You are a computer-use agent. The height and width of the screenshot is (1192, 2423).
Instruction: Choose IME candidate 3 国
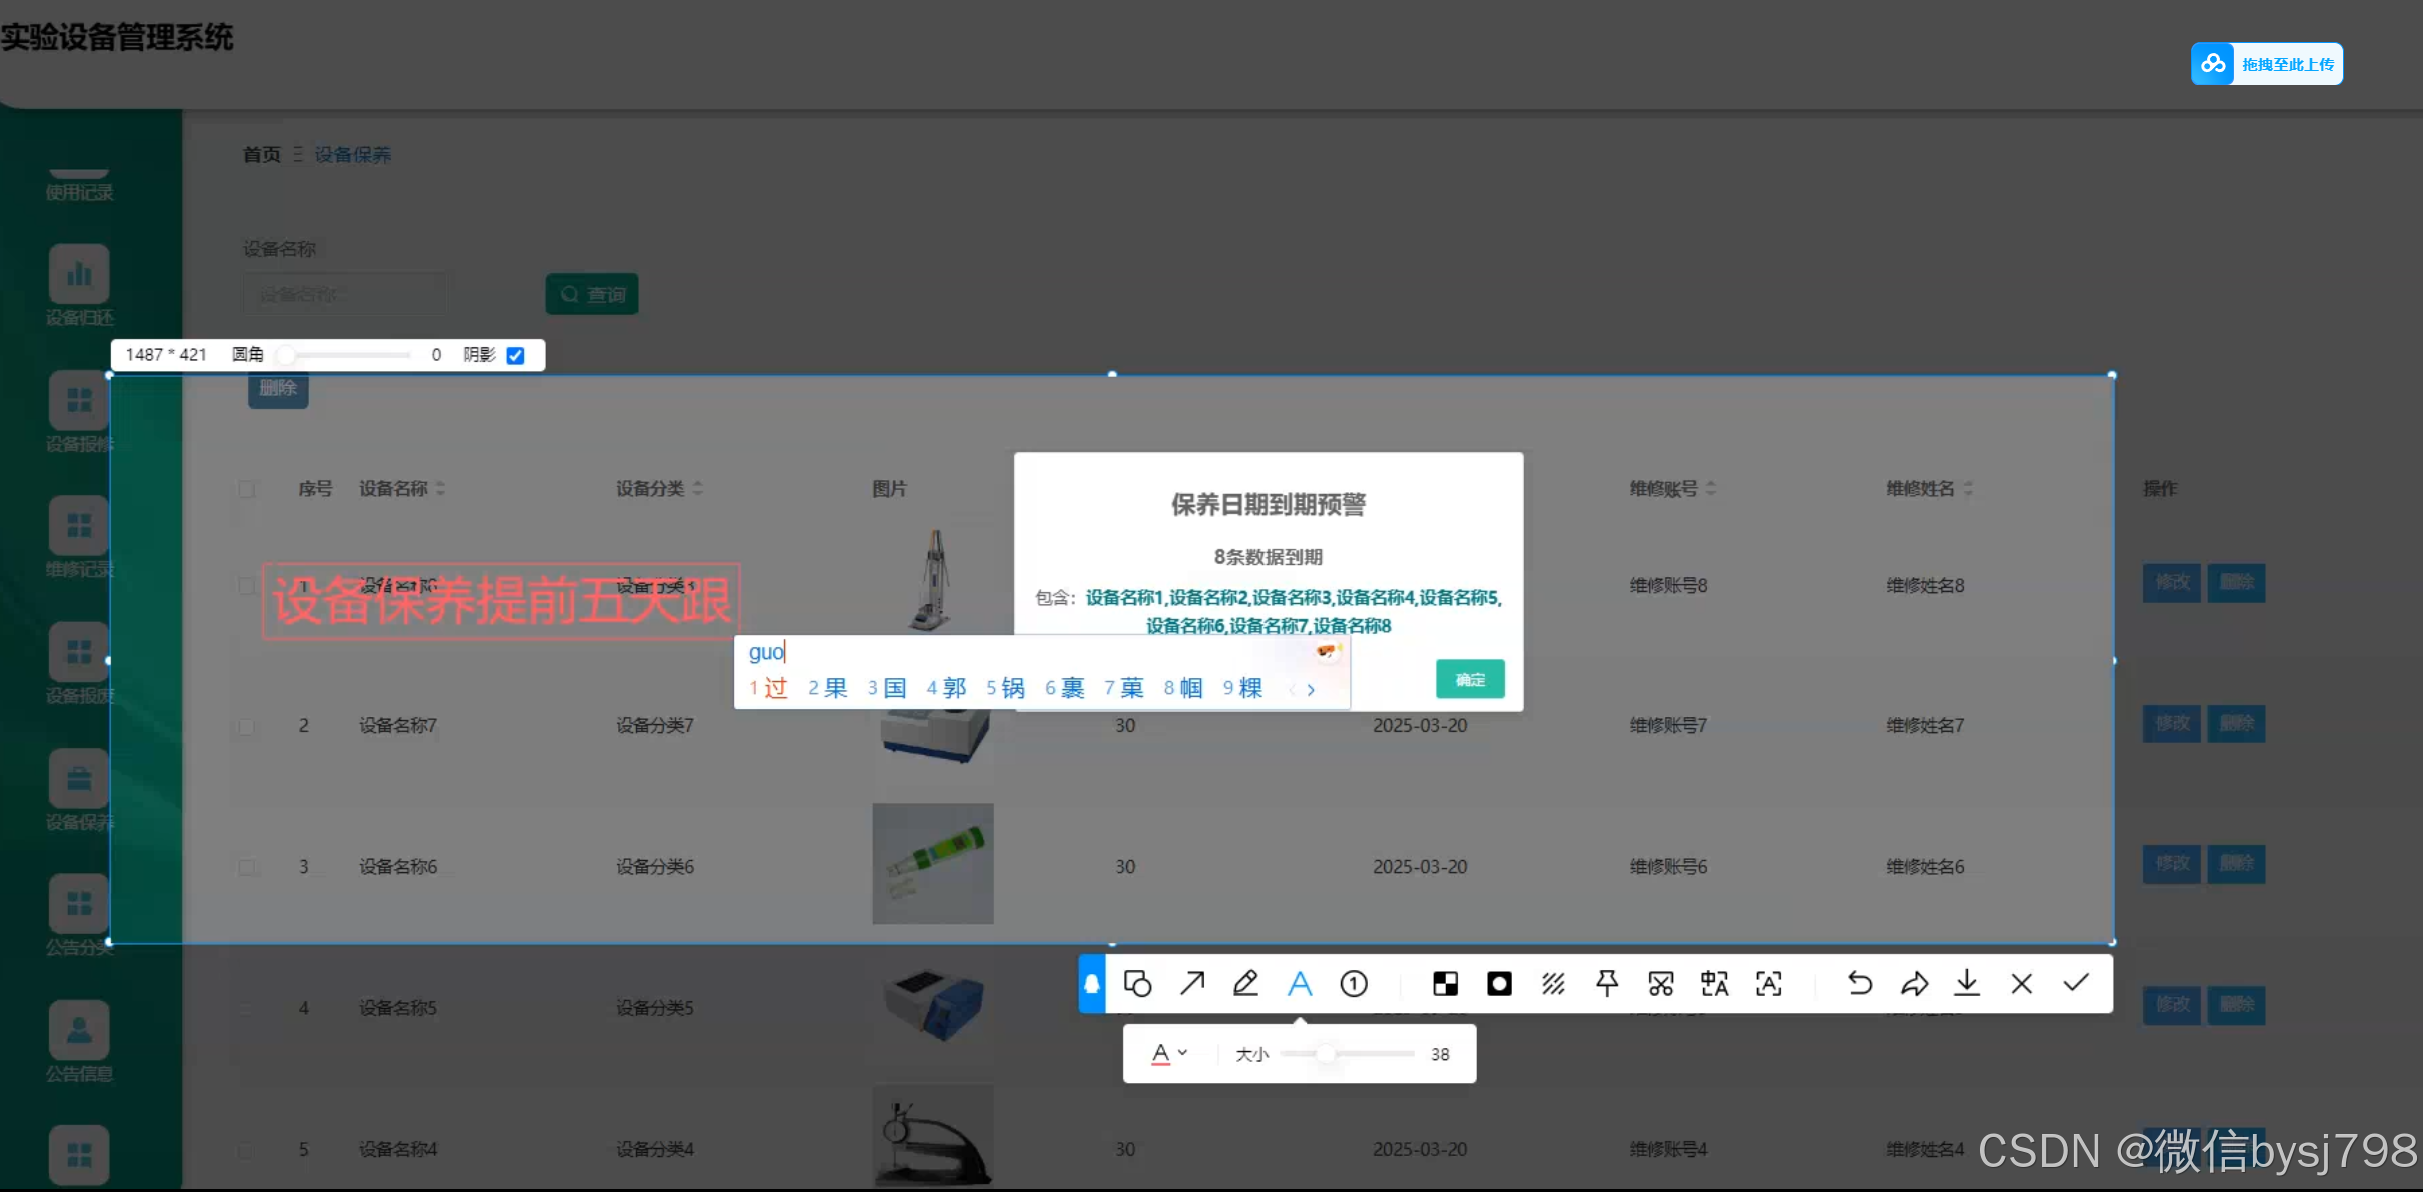point(887,688)
